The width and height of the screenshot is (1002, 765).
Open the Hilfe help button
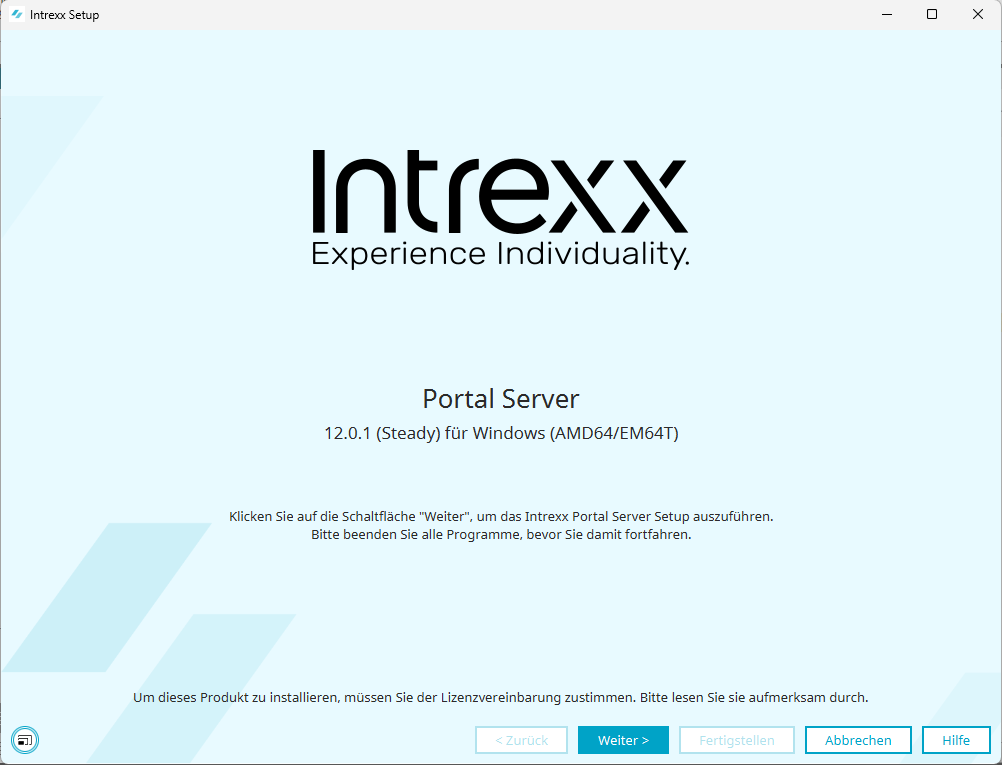(955, 740)
